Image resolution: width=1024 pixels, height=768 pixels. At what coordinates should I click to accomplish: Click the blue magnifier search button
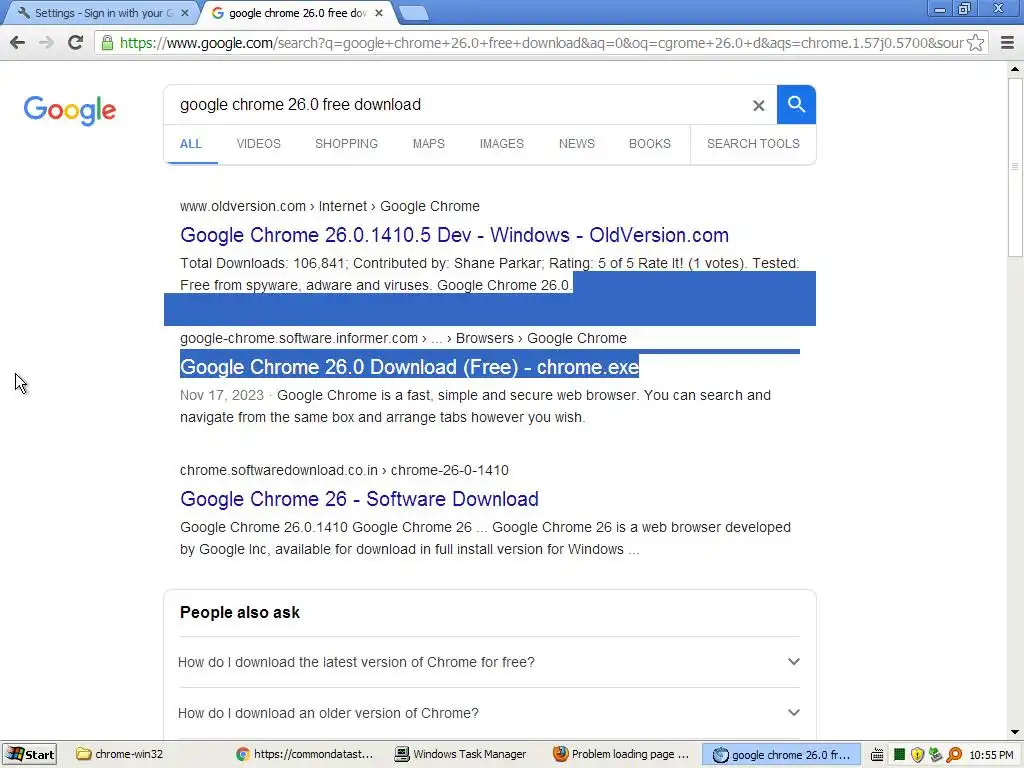click(x=796, y=104)
